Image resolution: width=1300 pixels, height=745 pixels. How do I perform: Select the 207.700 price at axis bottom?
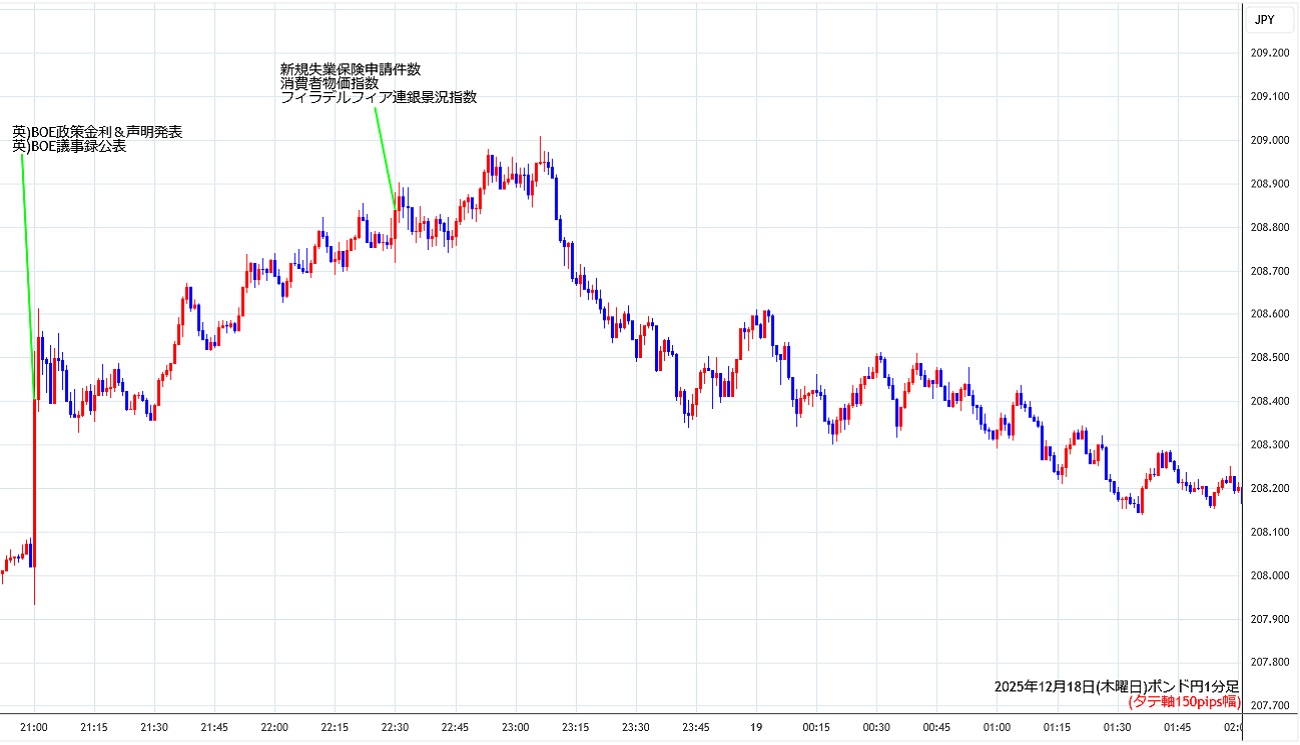[1270, 706]
